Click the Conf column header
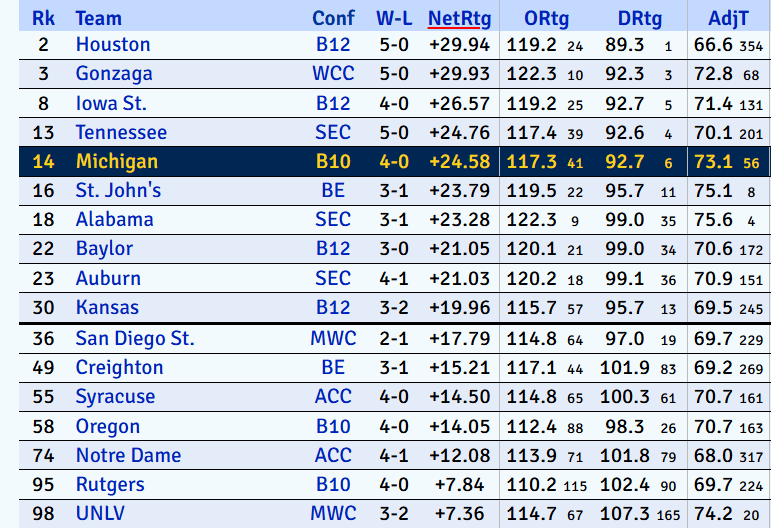 (333, 18)
